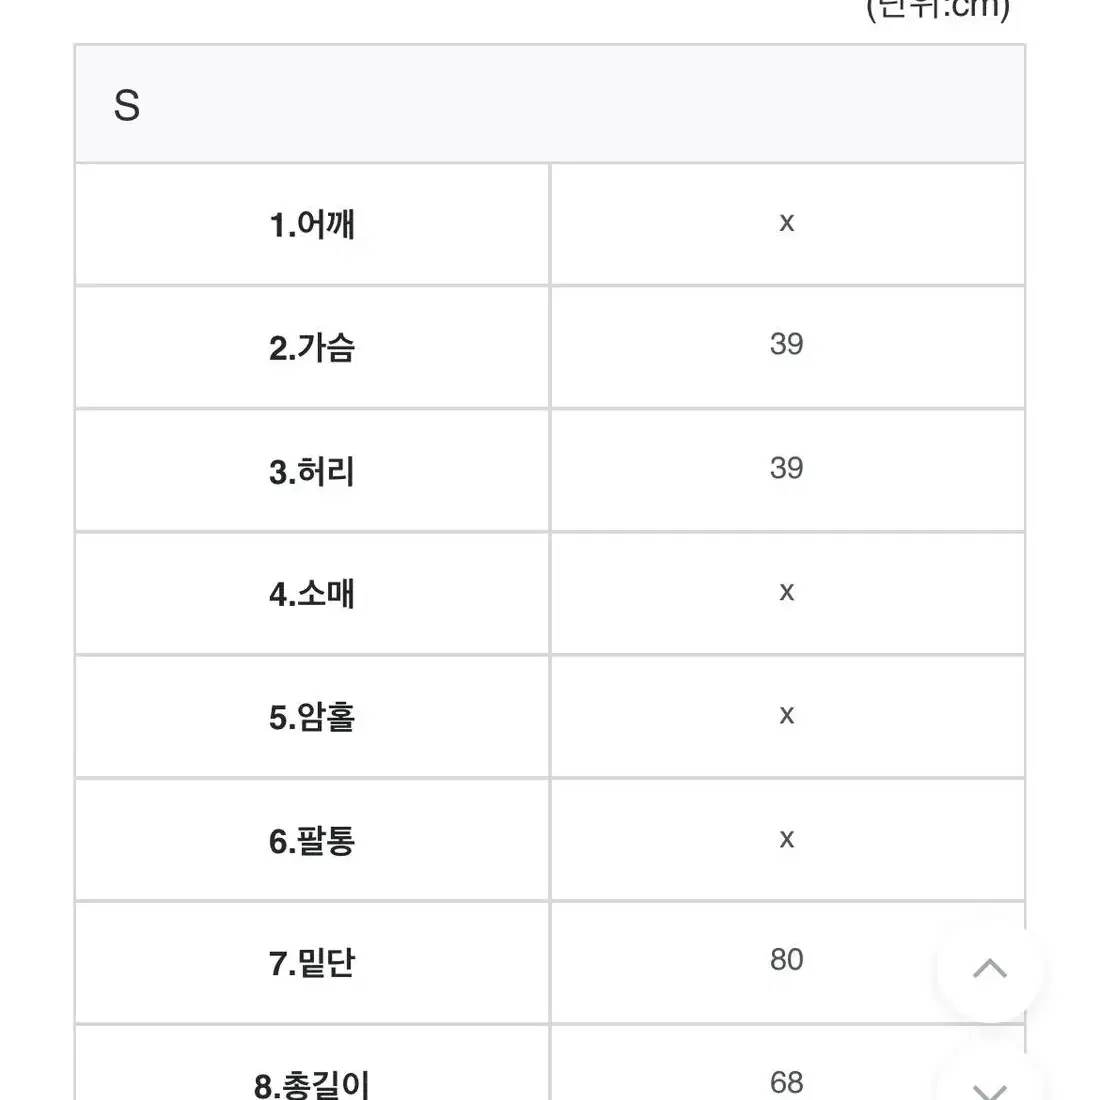Select the 총길이 value 68
Image resolution: width=1100 pixels, height=1100 pixels.
pos(786,1082)
